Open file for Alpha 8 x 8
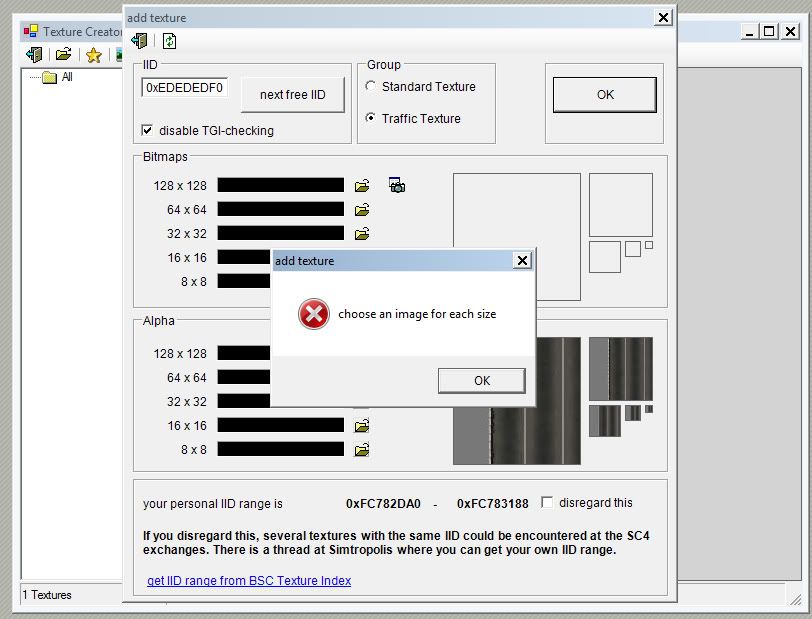812x619 pixels. (x=362, y=450)
